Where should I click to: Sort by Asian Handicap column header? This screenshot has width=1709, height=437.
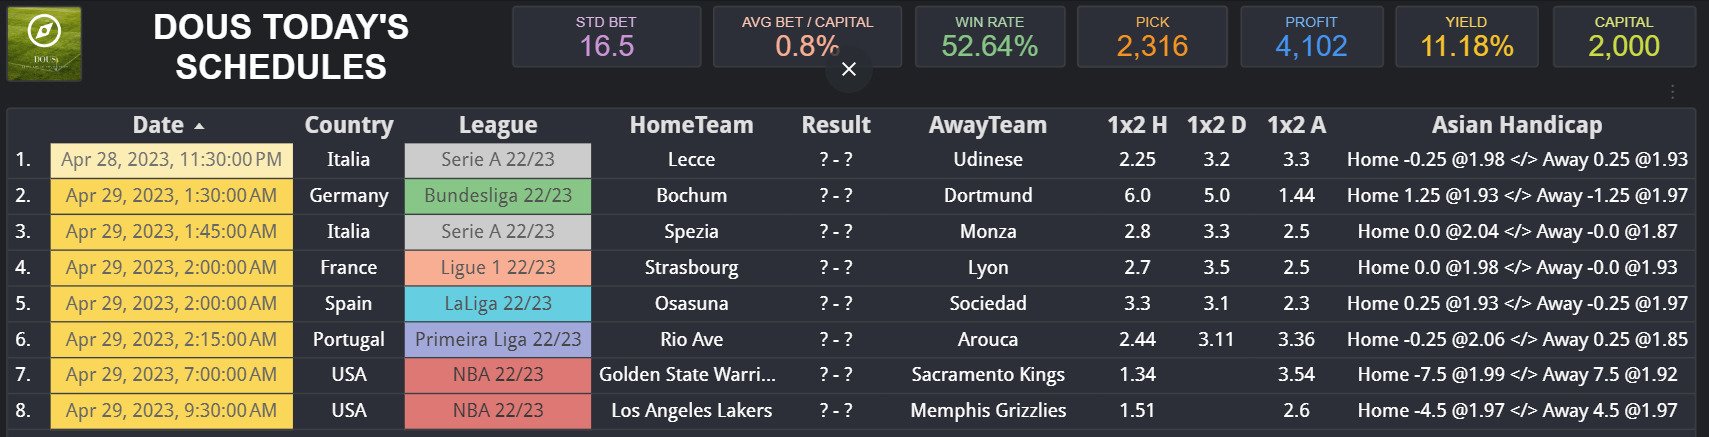(x=1516, y=125)
